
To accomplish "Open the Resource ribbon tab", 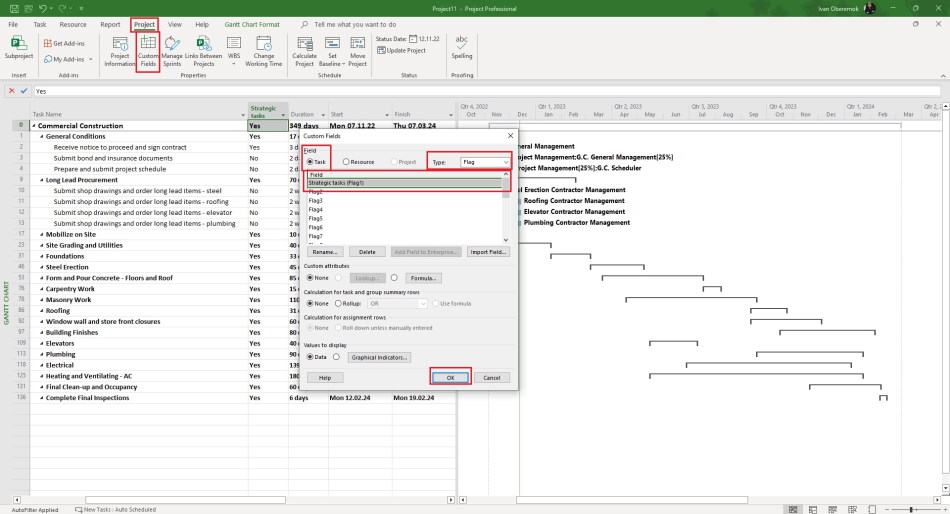I will tap(73, 25).
